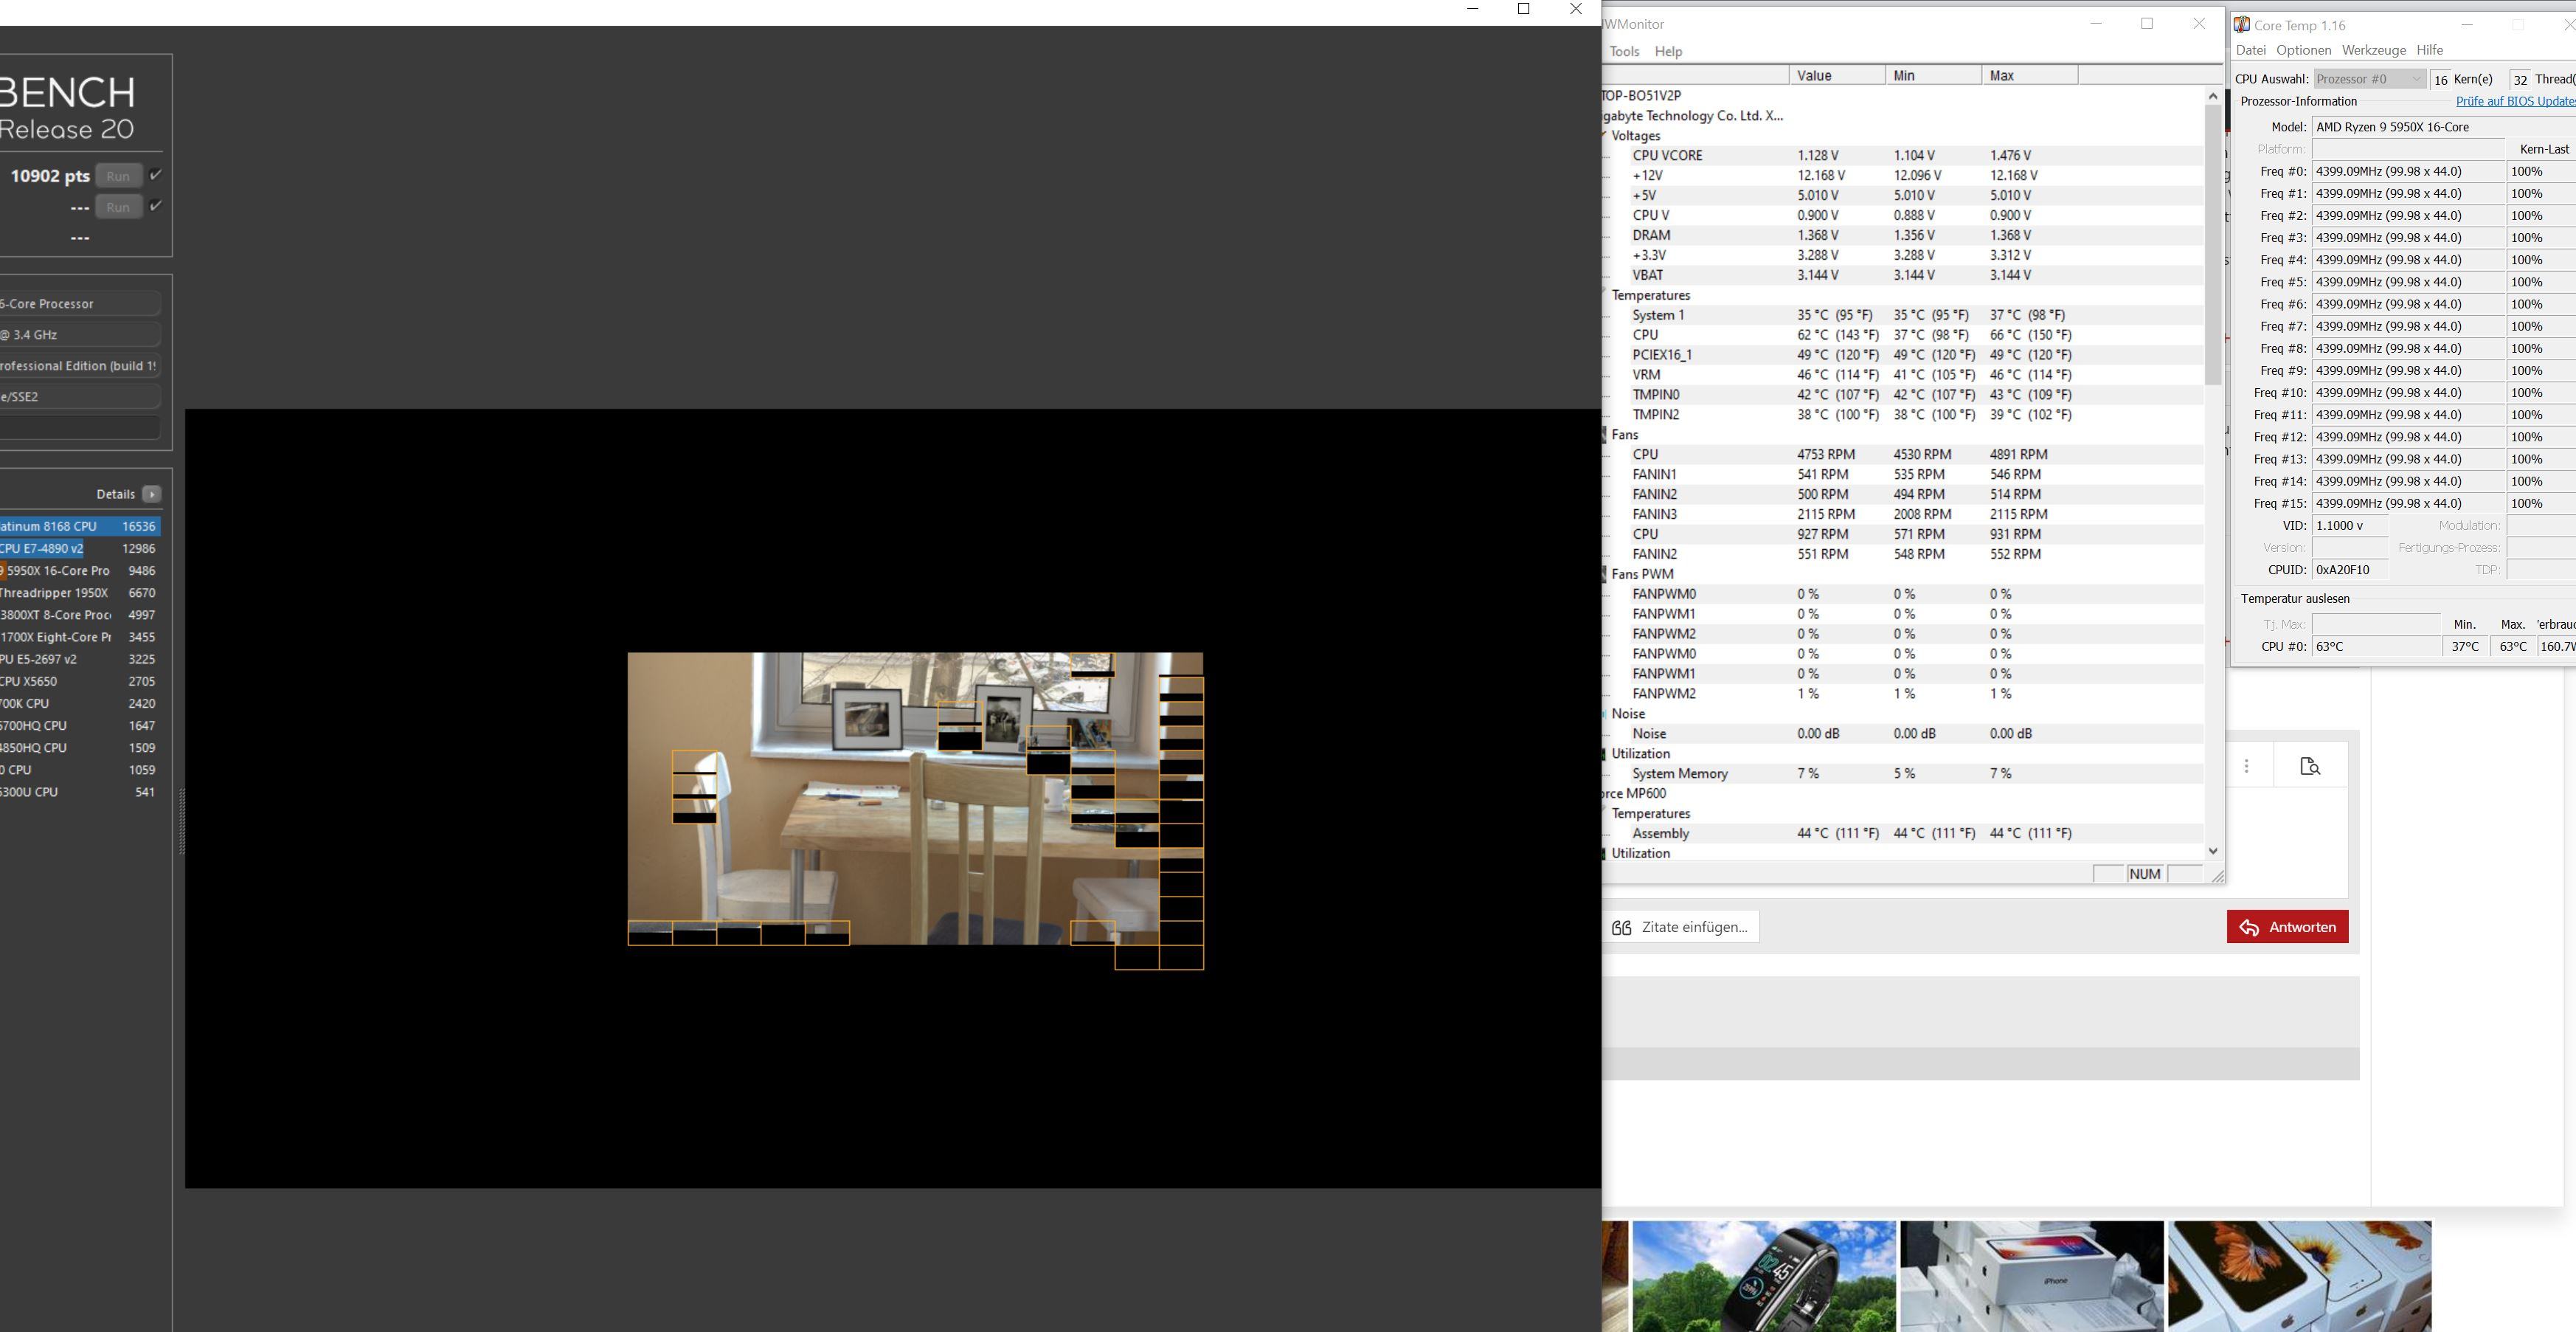Click the quote icon in Zitate einfügen button
Image resolution: width=2576 pixels, height=1332 pixels.
1621,927
